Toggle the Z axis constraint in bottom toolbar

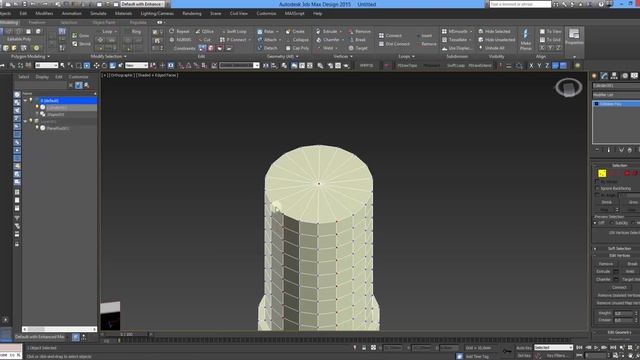[x=547, y=65]
